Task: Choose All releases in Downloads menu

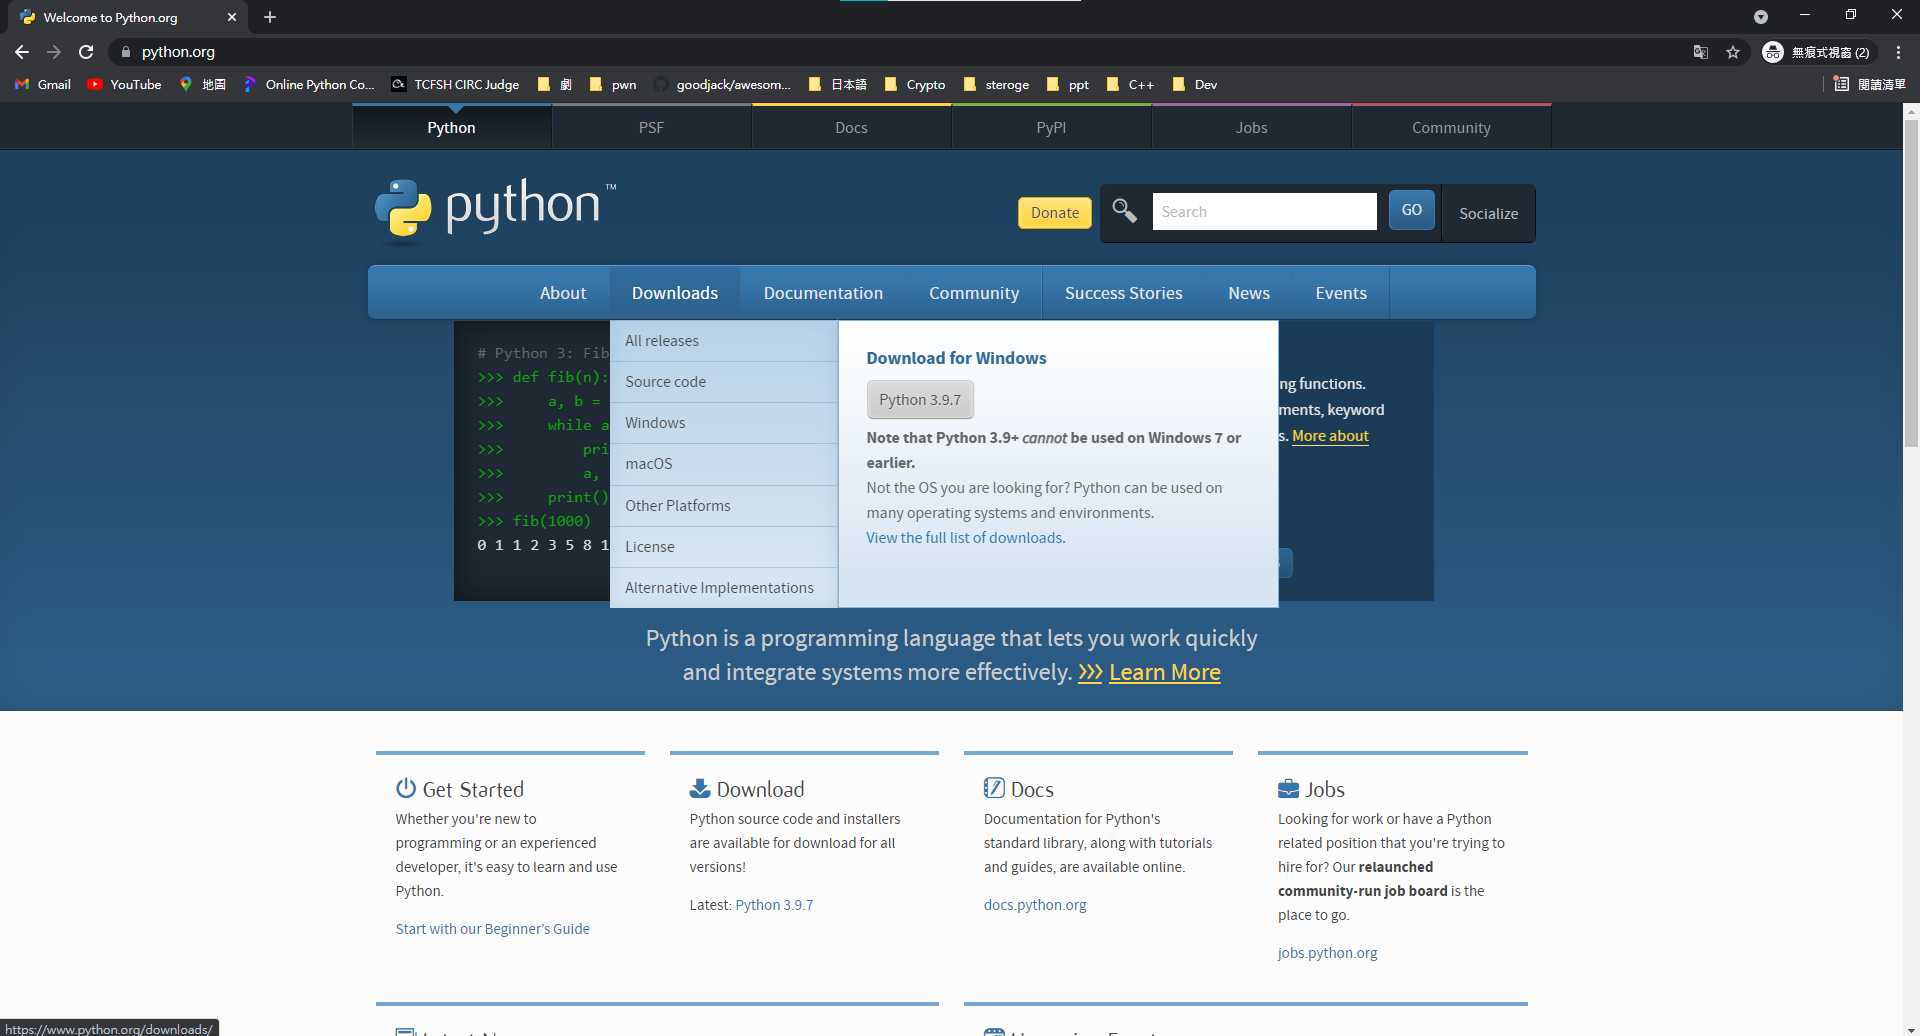Action: pyautogui.click(x=724, y=341)
